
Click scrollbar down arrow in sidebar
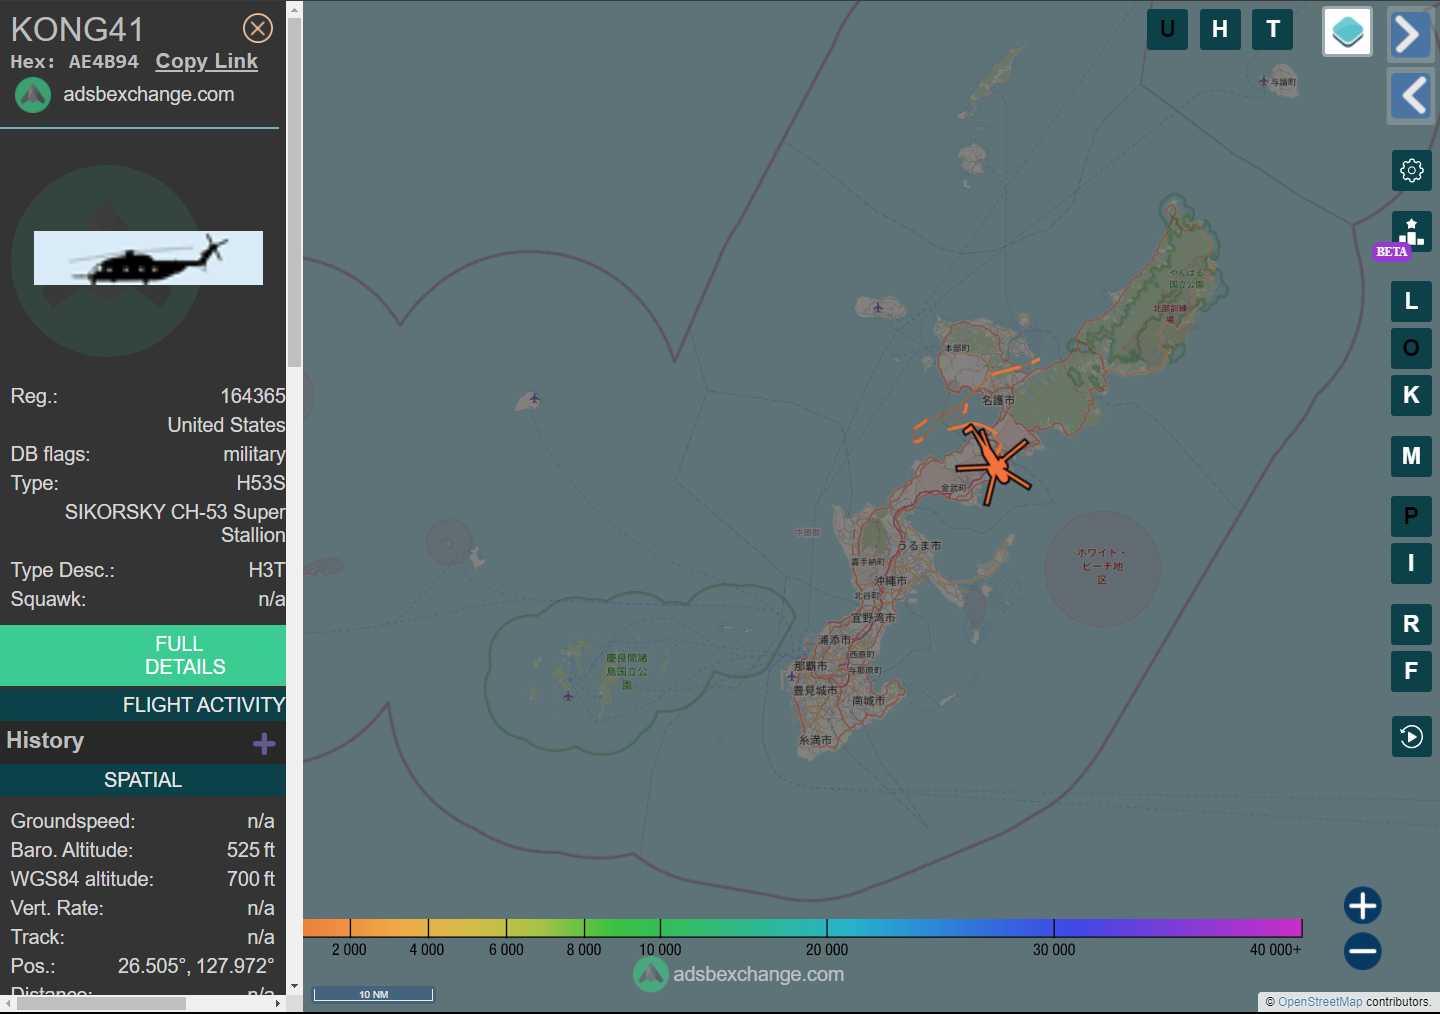[294, 987]
